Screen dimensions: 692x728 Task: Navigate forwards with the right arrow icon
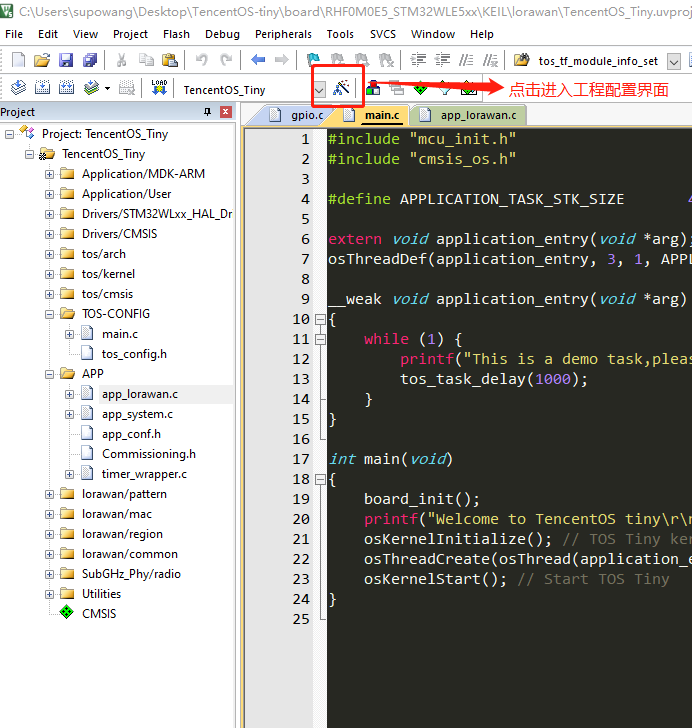point(281,60)
